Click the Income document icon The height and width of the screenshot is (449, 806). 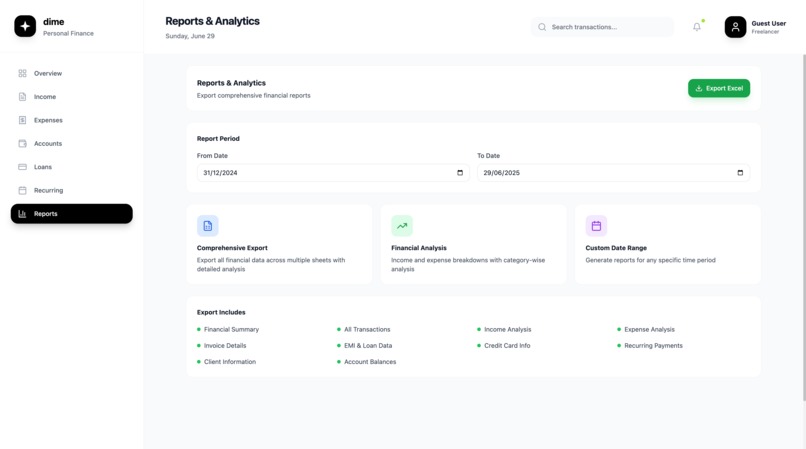[x=22, y=97]
